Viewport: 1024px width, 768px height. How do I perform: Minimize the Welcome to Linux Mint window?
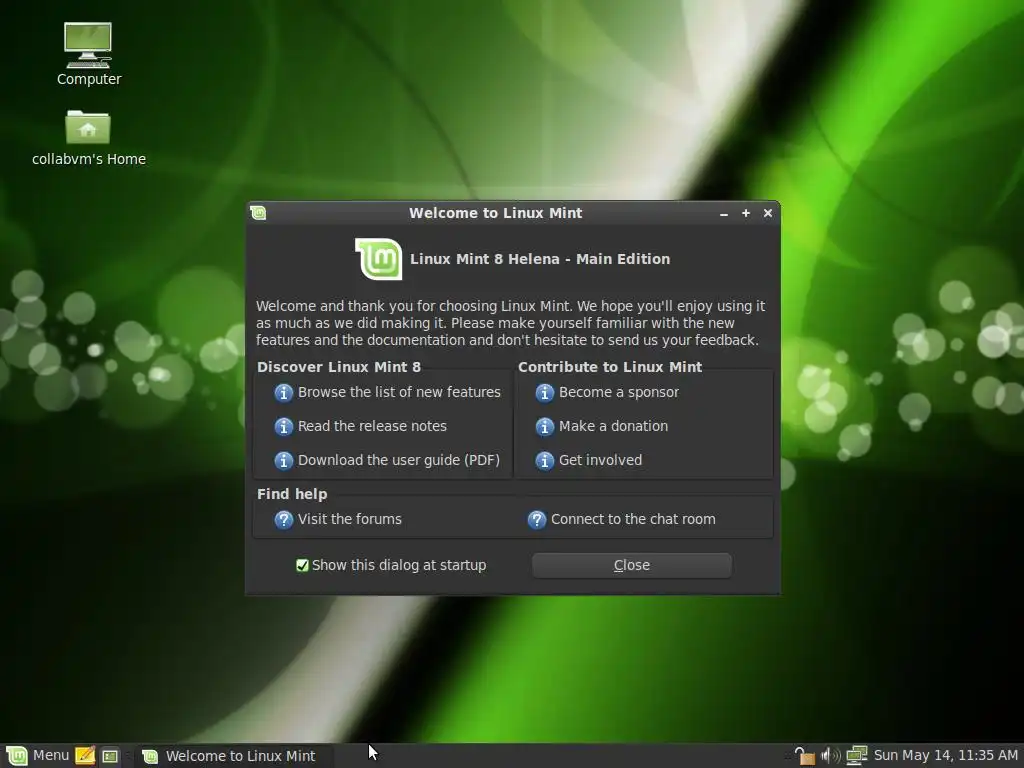[x=724, y=214]
